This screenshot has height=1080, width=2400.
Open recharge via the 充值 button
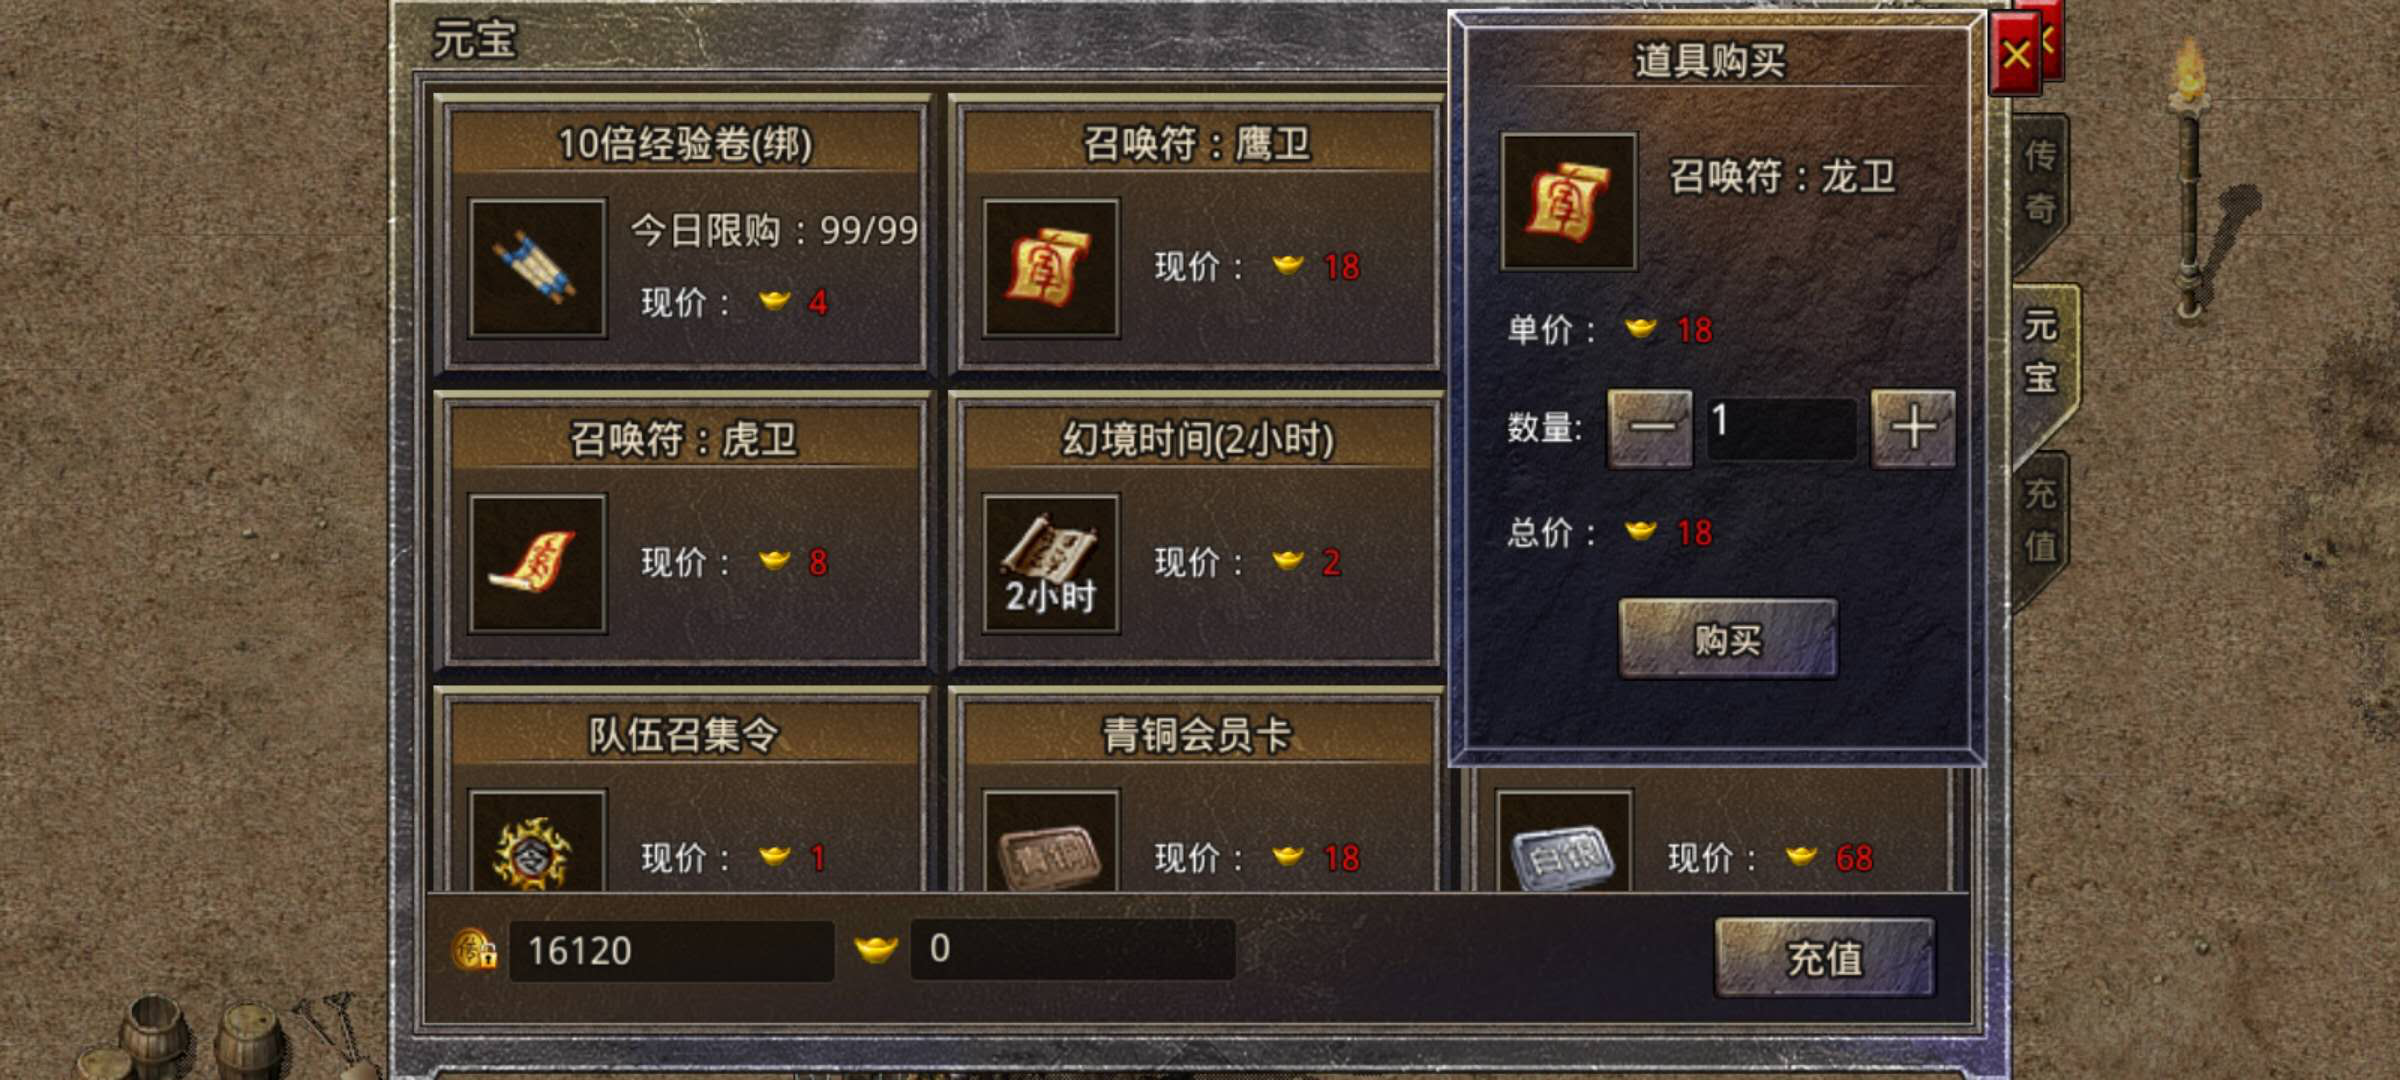[x=1825, y=958]
